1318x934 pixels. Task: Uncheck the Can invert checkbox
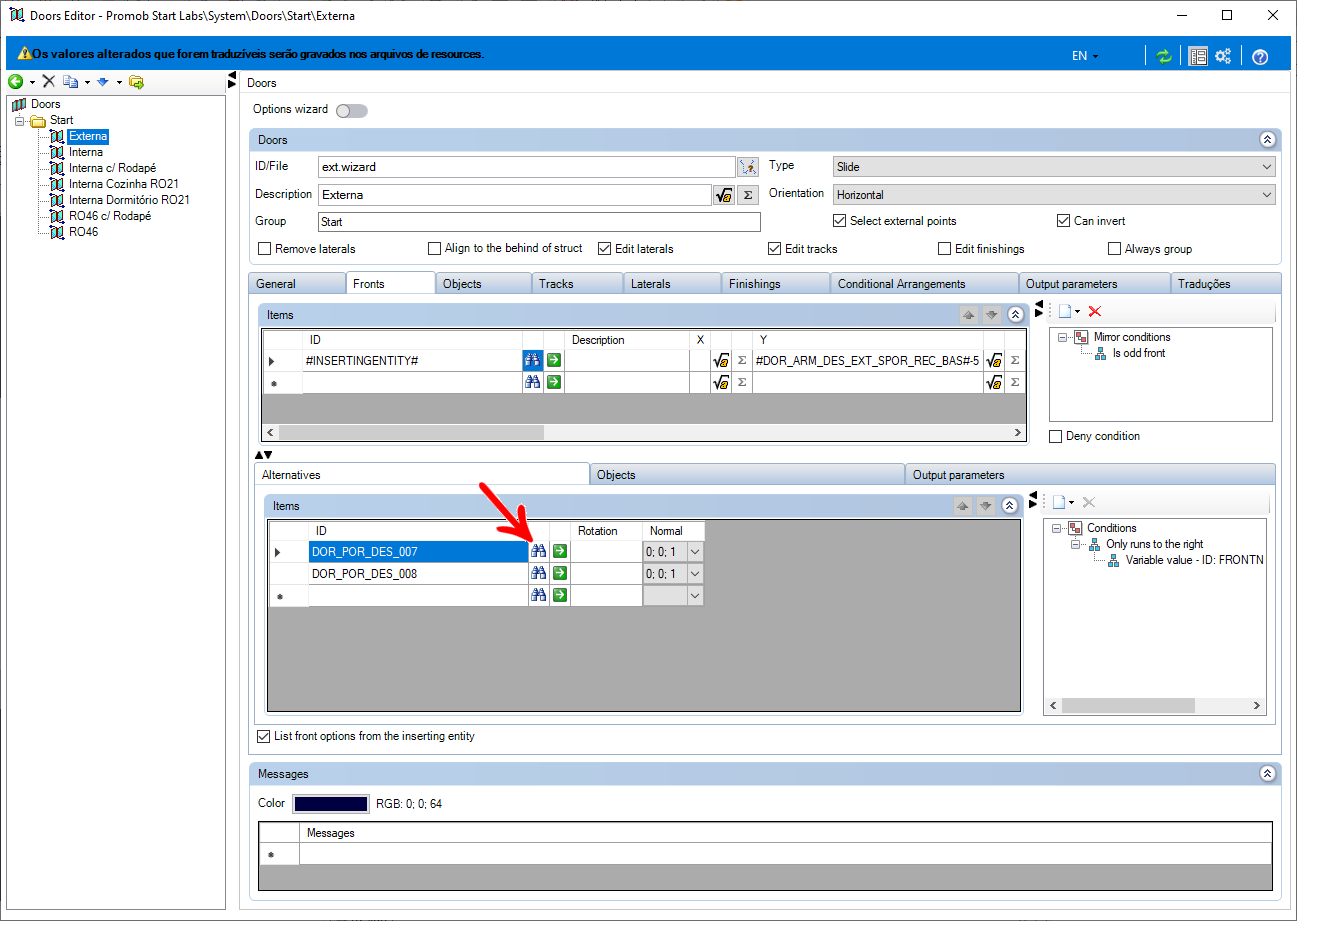1064,221
